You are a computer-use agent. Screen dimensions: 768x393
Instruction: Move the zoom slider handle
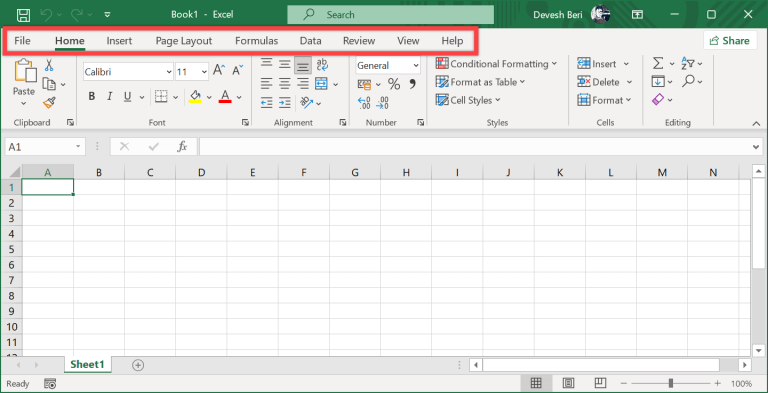(x=671, y=383)
